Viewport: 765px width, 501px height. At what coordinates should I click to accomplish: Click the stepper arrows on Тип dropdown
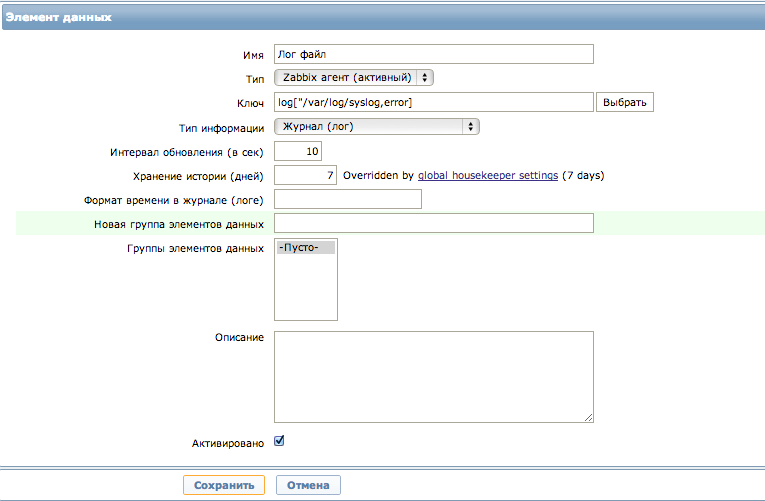425,78
